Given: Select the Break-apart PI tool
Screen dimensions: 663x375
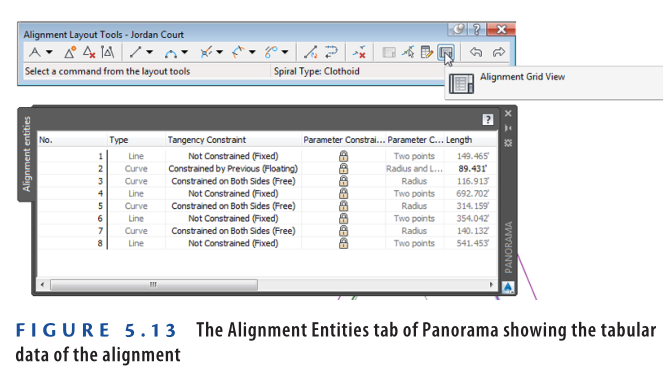Looking at the screenshot, I should [107, 52].
